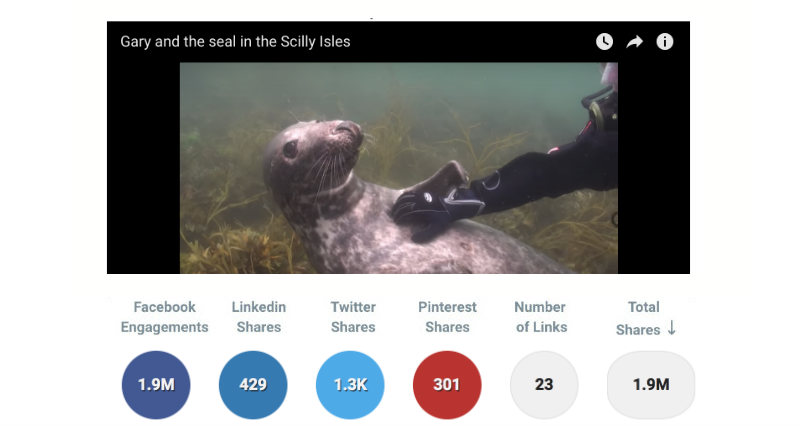Click the red Pinterest 301 shares circle
This screenshot has height=427, width=800.
[447, 385]
